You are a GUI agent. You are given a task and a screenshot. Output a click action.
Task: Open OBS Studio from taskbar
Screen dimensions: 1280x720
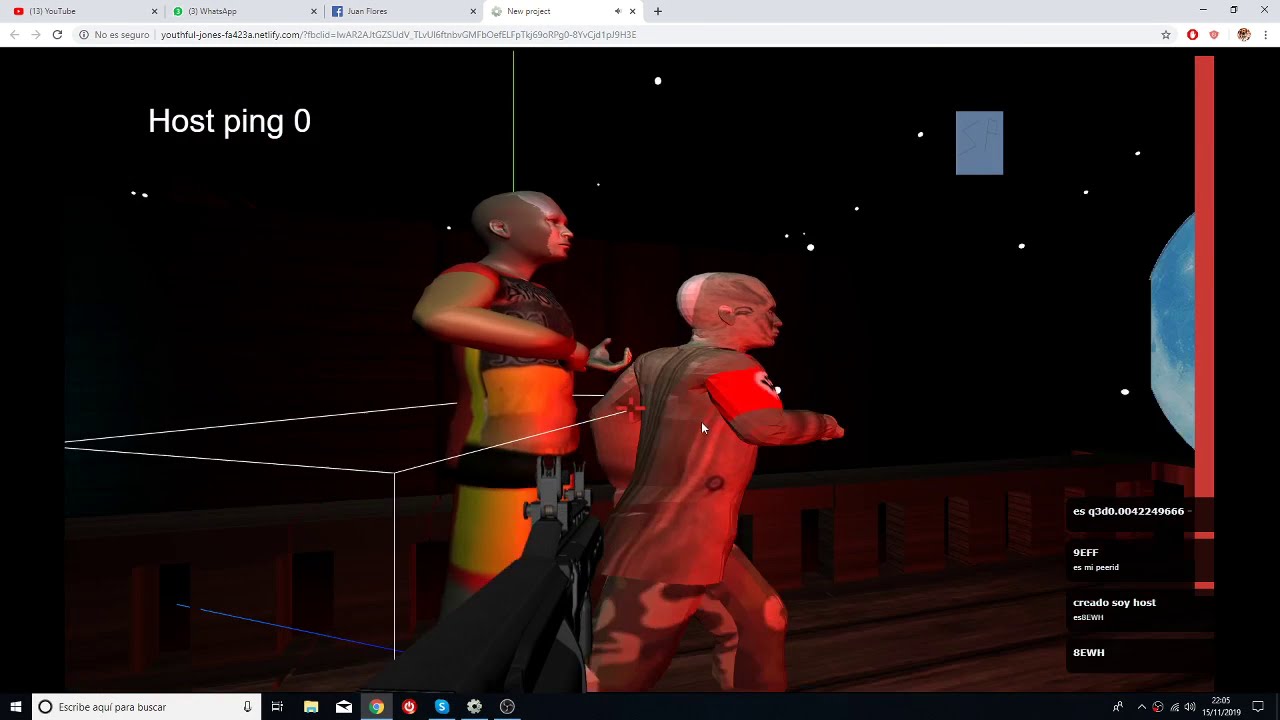pyautogui.click(x=507, y=707)
